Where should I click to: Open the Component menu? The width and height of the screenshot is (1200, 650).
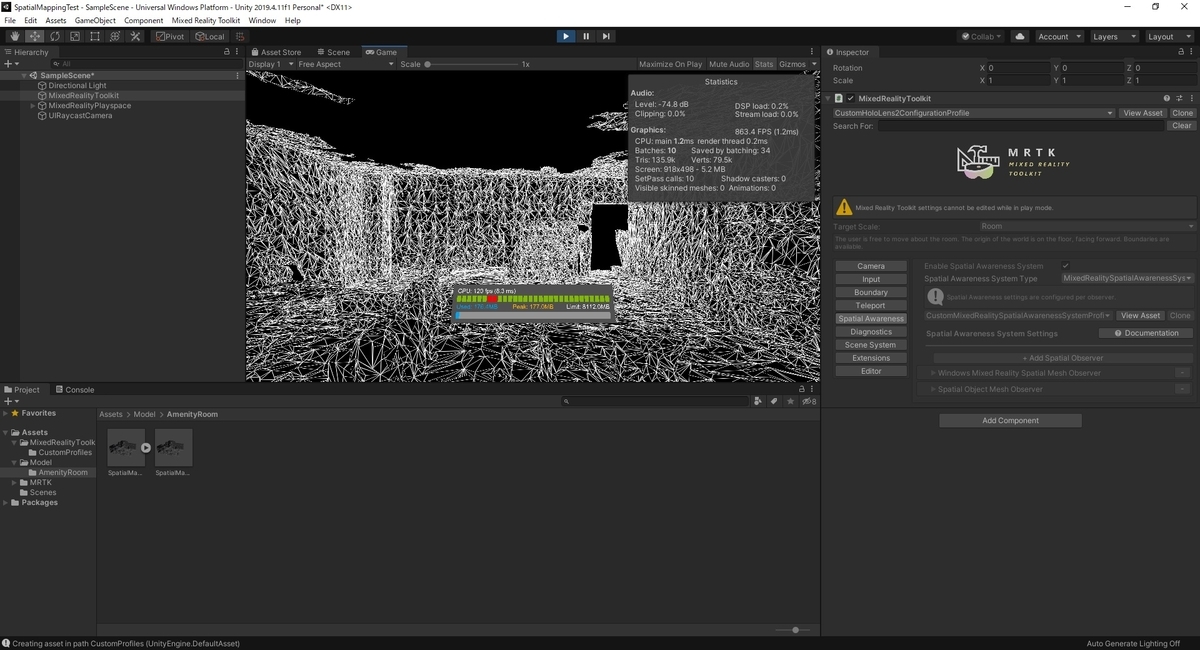coord(144,20)
